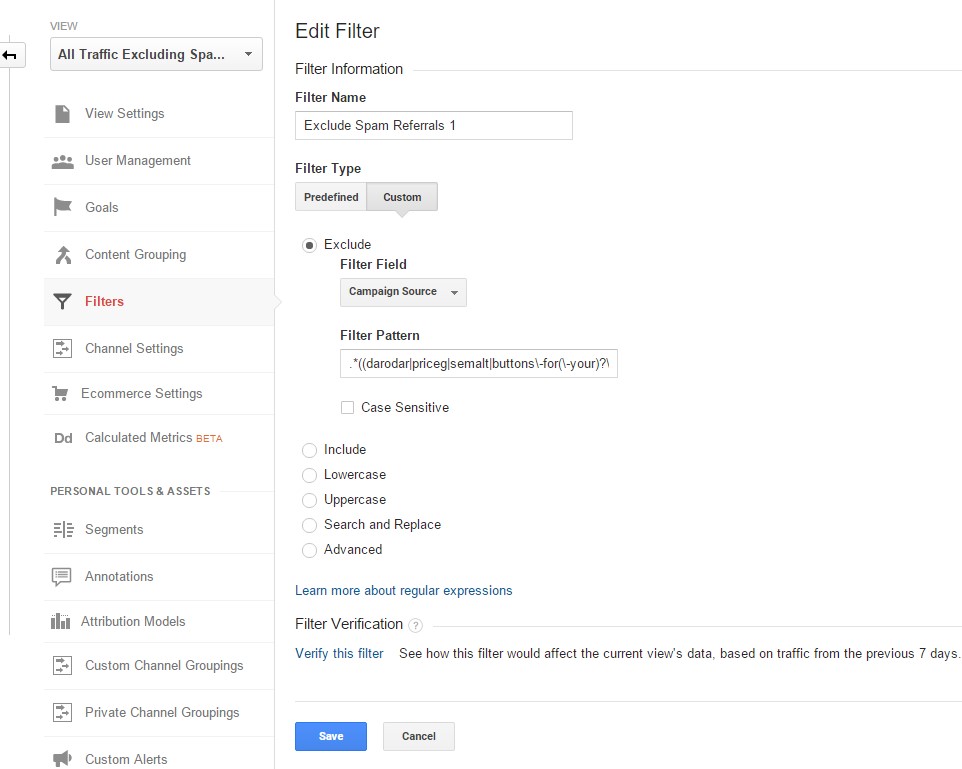This screenshot has height=769, width=962.
Task: Select the Advanced radio button
Action: [309, 551]
